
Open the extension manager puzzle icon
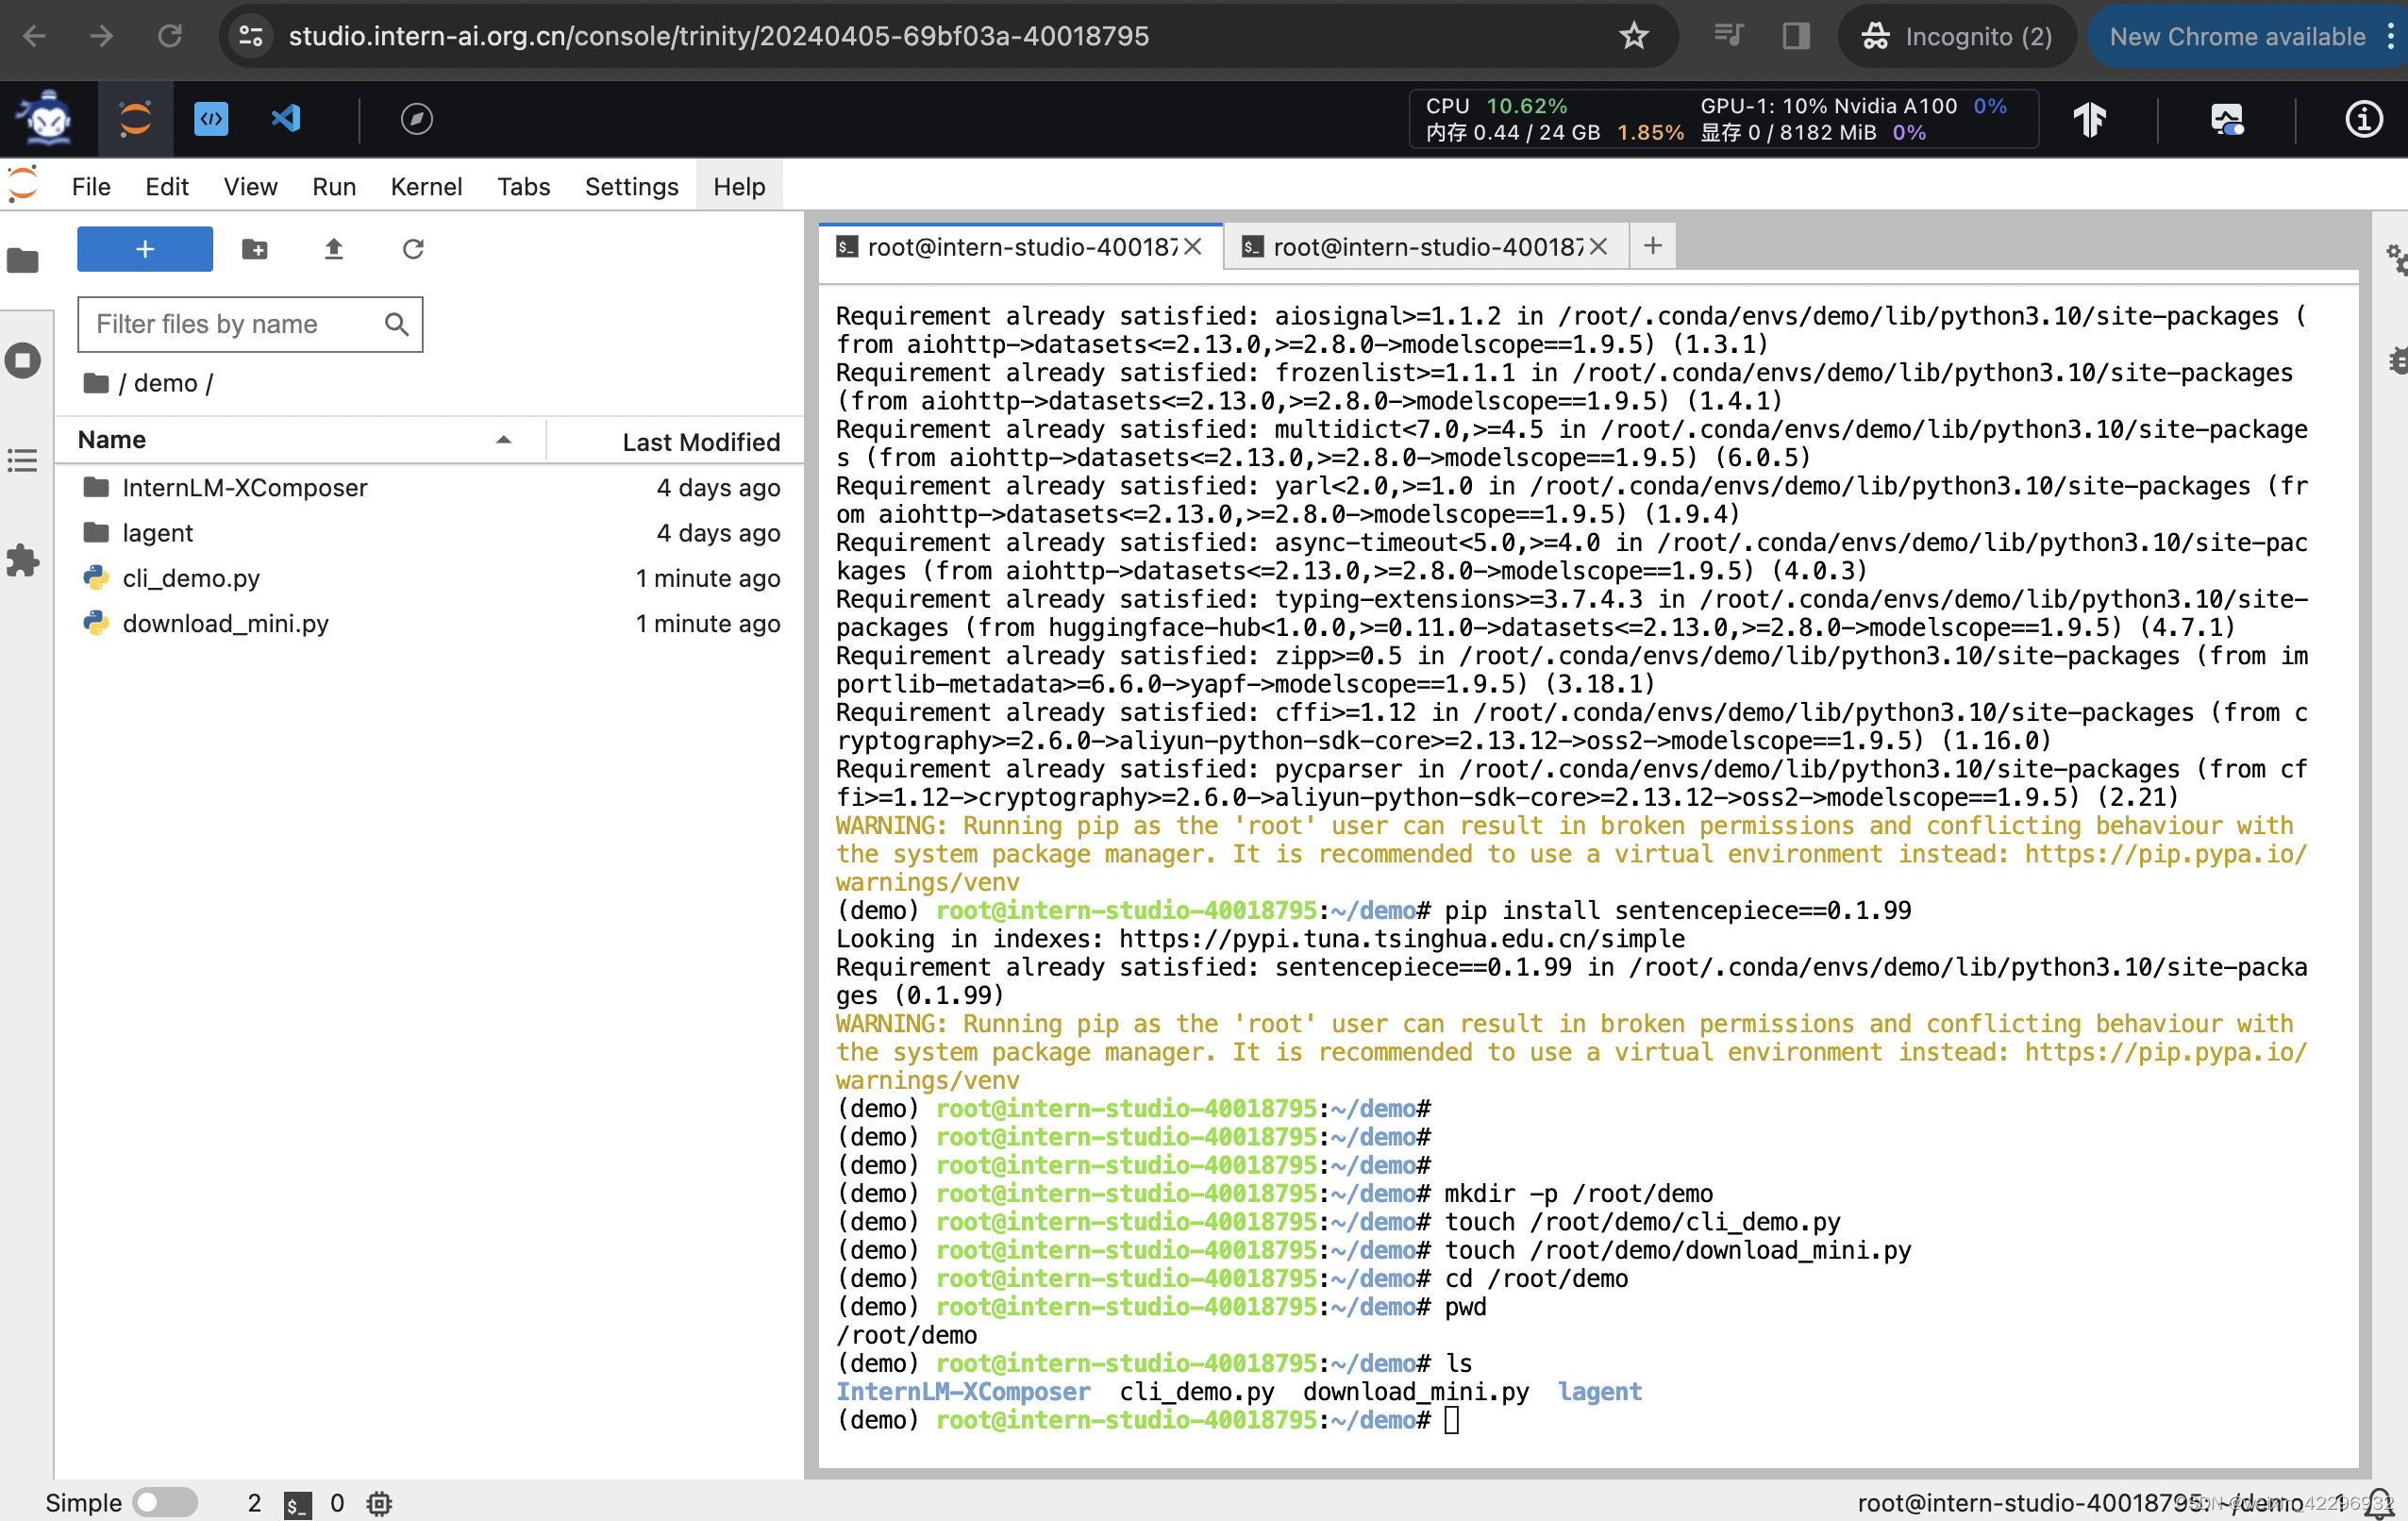pos(23,560)
